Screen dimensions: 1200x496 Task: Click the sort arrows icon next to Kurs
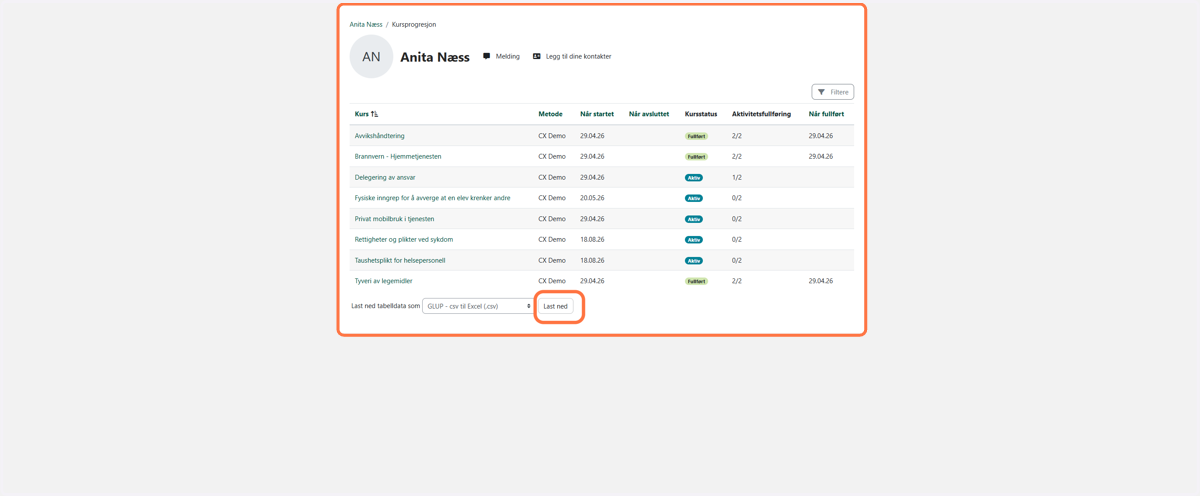(374, 114)
